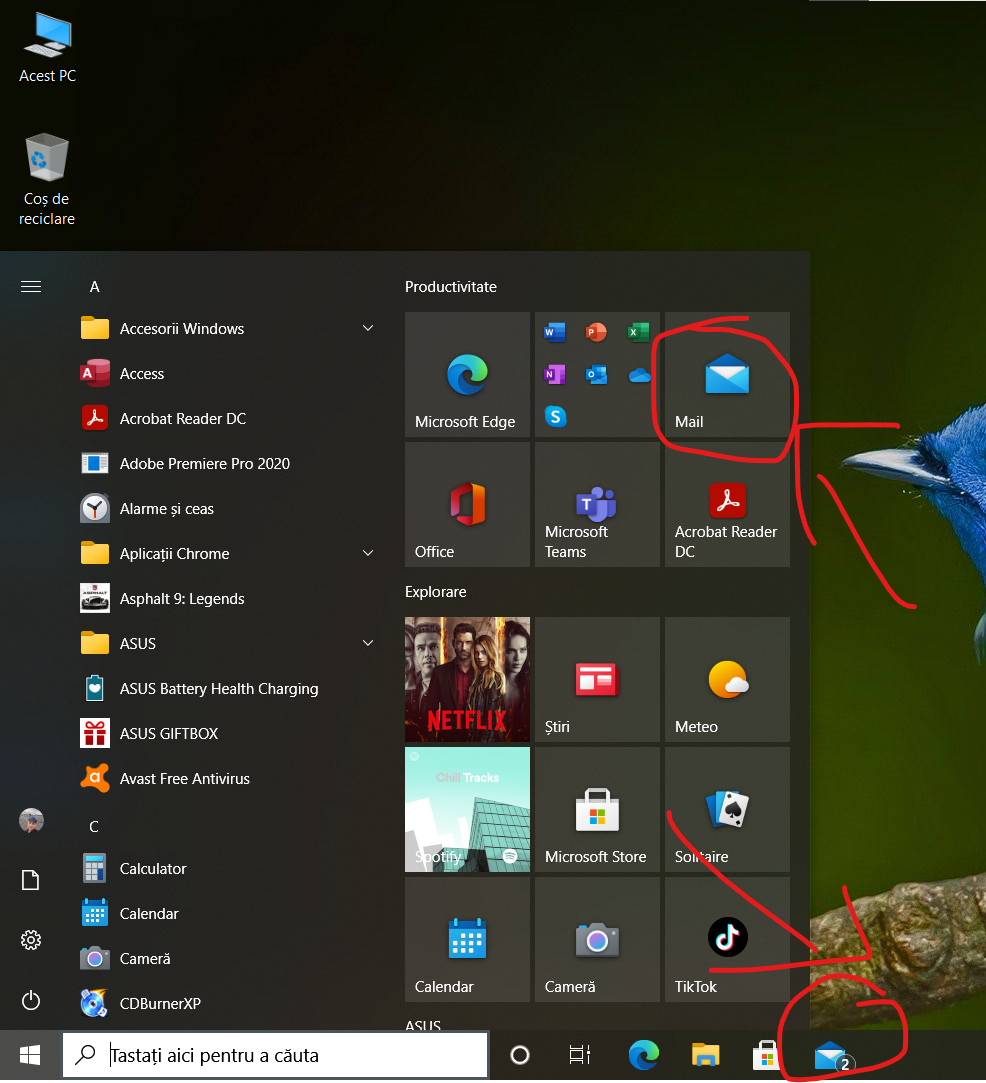Launch PowerPoint from the Office tile group
This screenshot has height=1083, width=986.
click(x=596, y=332)
